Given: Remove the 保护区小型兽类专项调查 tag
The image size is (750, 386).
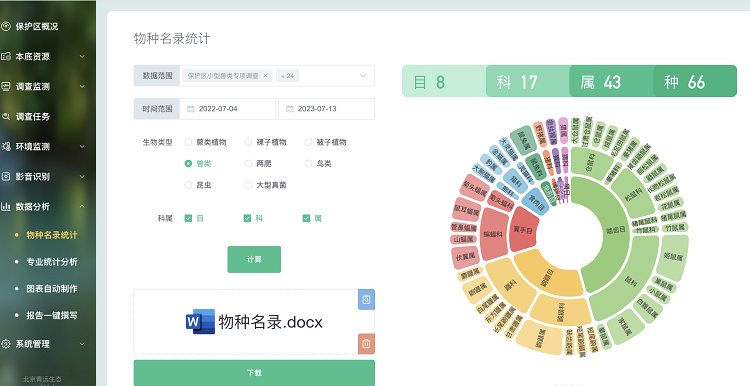Looking at the screenshot, I should [265, 76].
